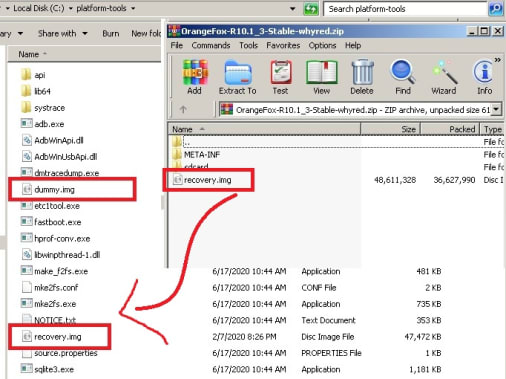Screen dimensions: 506x379
Task: Click the green refresh button in Explorer
Action: (x=310, y=9)
